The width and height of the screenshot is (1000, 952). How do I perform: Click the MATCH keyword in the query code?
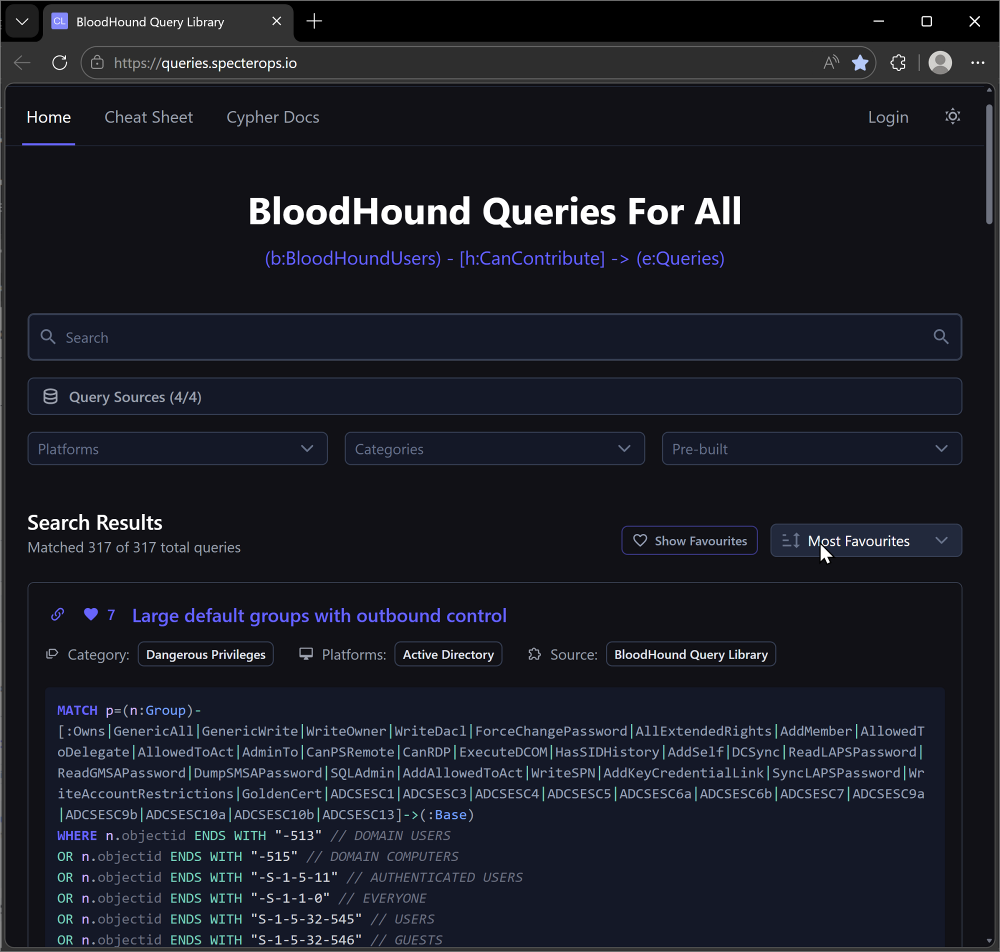click(77, 710)
